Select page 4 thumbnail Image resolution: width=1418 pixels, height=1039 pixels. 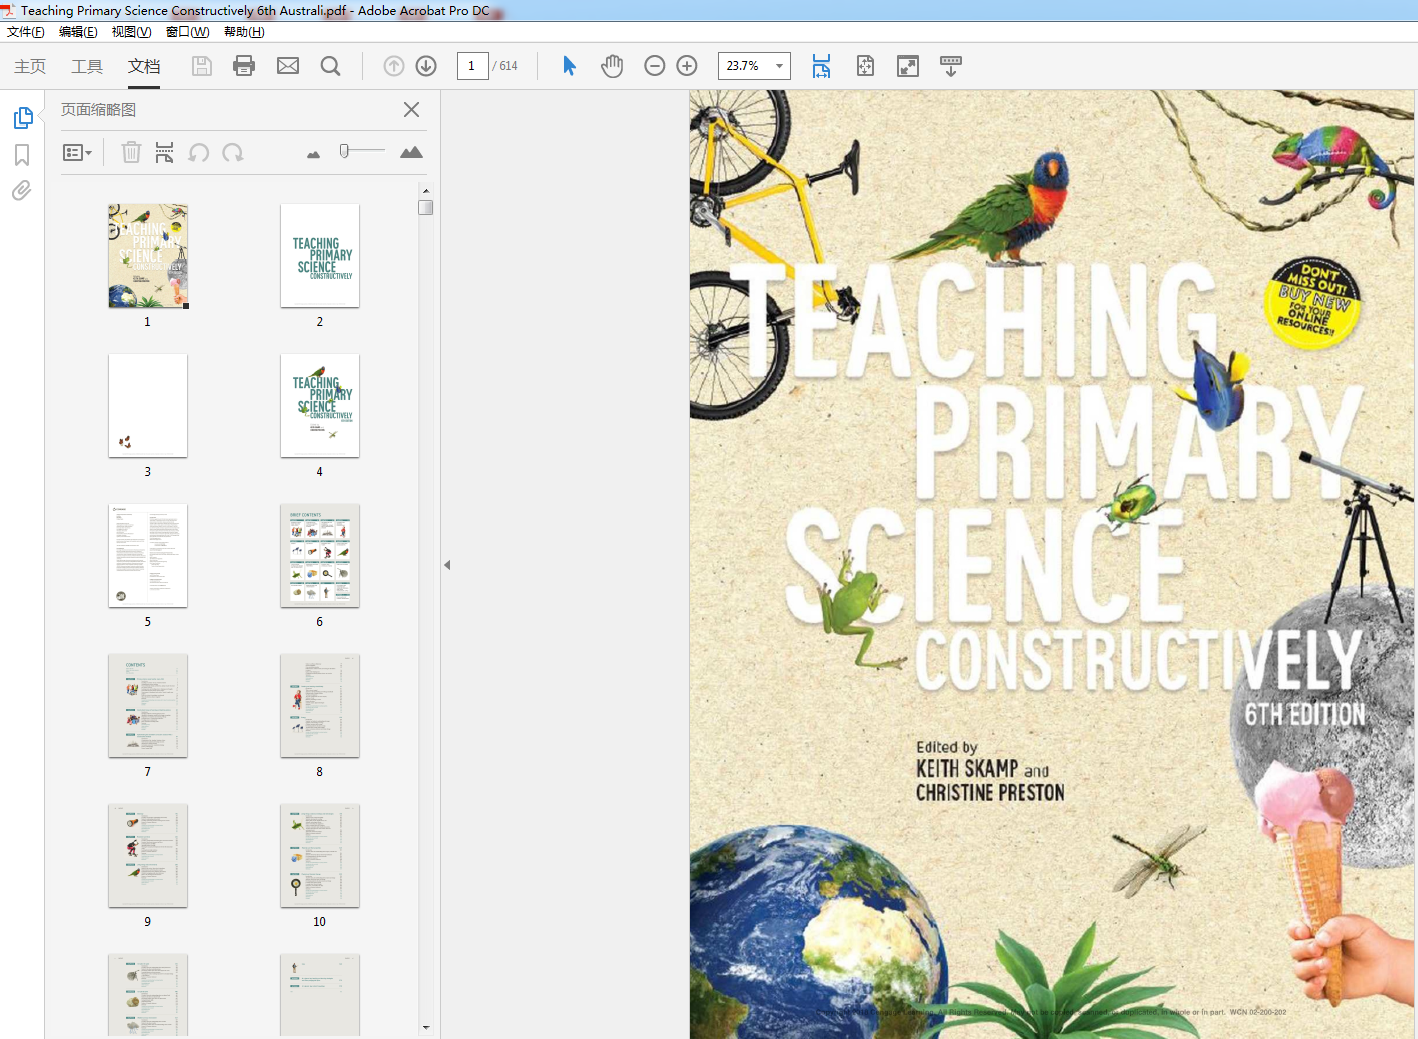(x=320, y=406)
